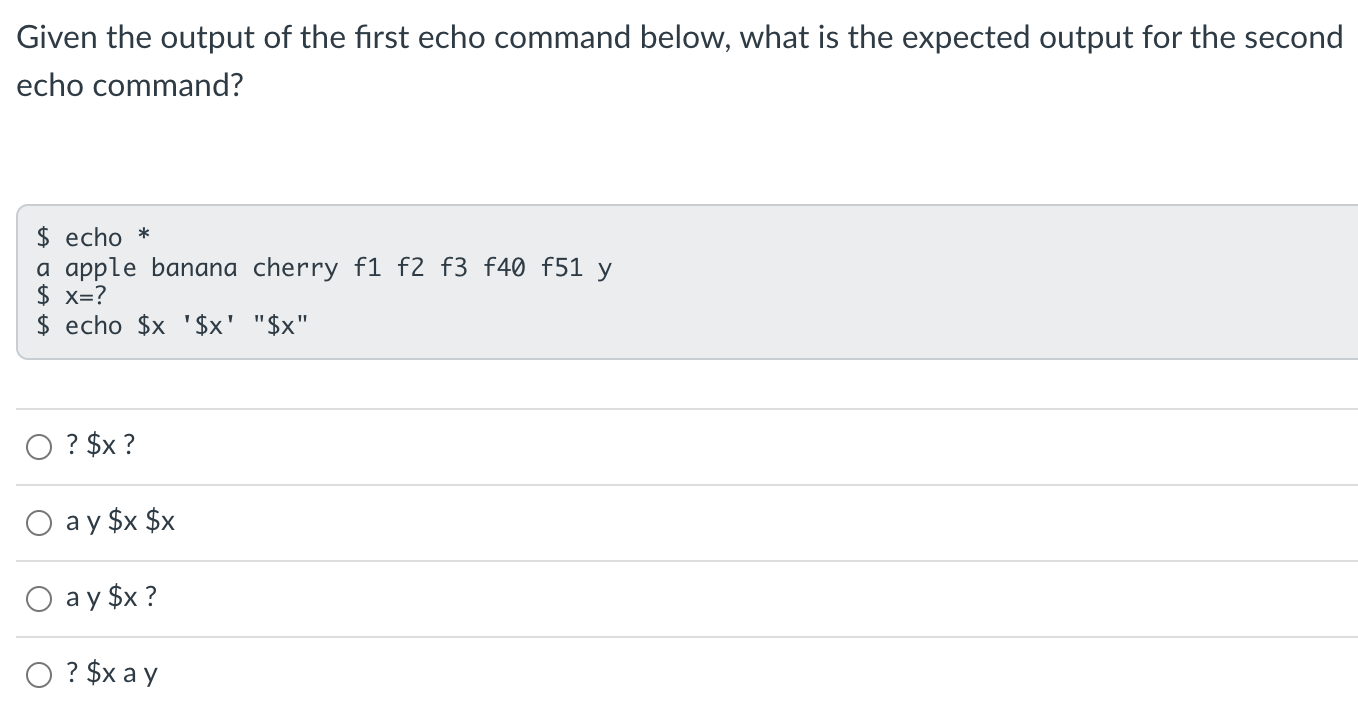Viewport: 1358px width, 706px height.
Task: Click the code block showing echo commands
Action: point(400,282)
